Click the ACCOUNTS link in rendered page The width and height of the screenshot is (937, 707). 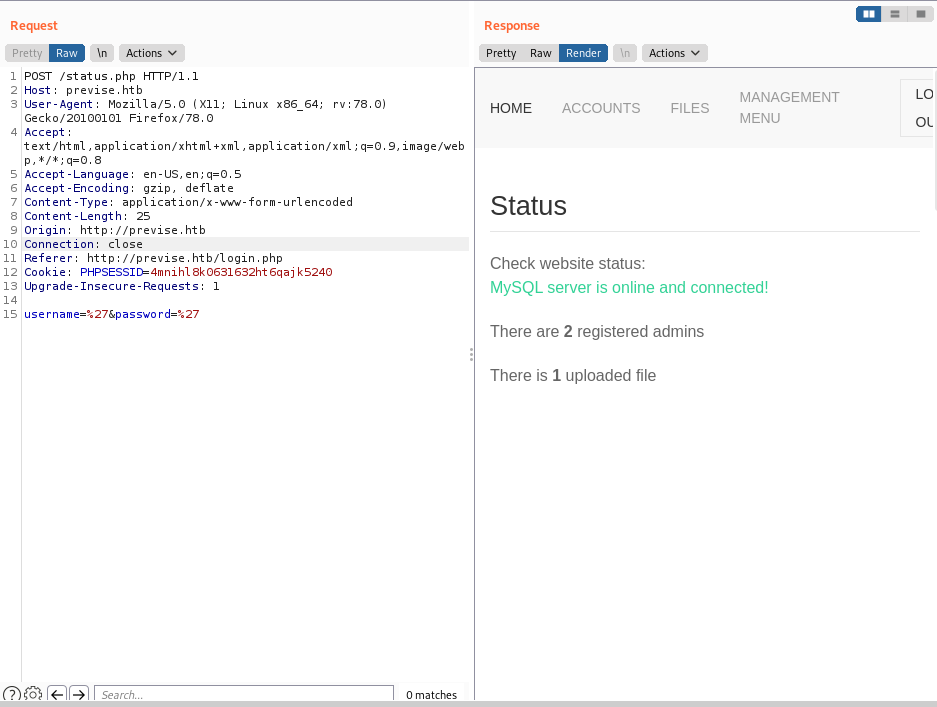coord(601,108)
